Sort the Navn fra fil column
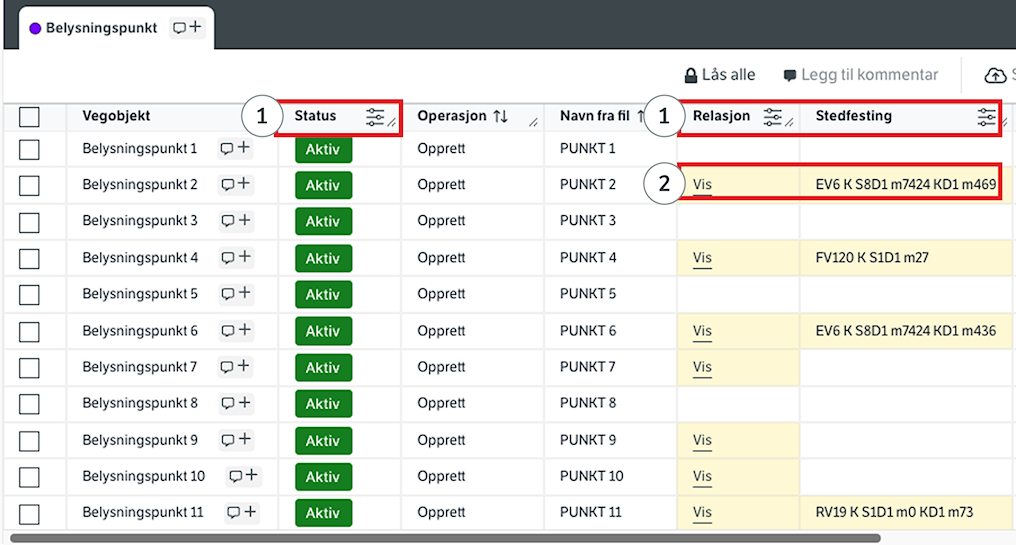The height and width of the screenshot is (545, 1016). pyautogui.click(x=641, y=117)
